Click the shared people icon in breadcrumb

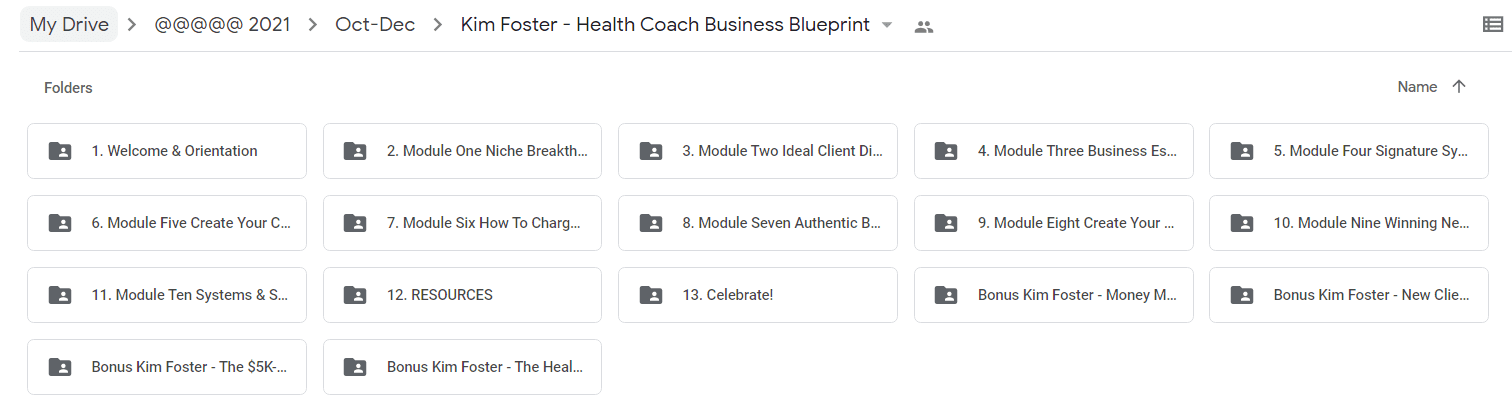[924, 27]
